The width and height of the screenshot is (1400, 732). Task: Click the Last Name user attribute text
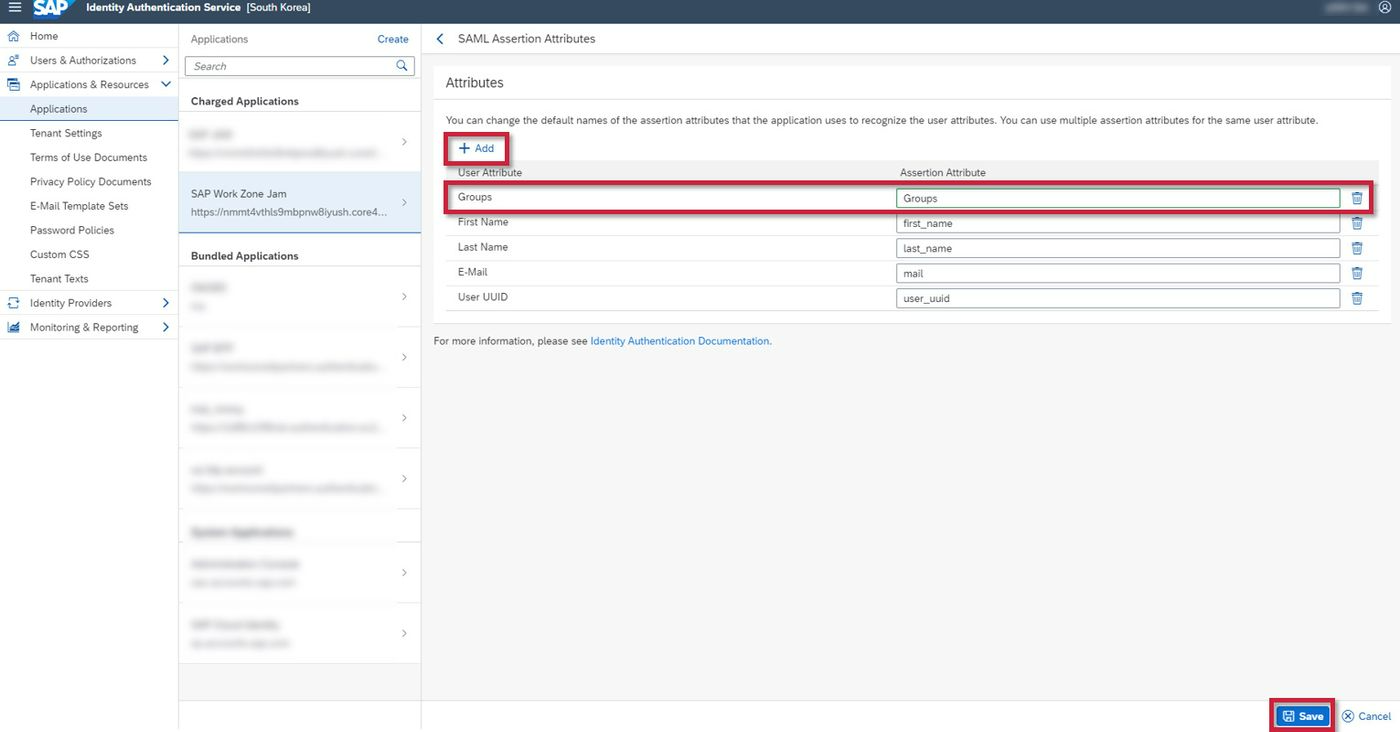(x=483, y=247)
